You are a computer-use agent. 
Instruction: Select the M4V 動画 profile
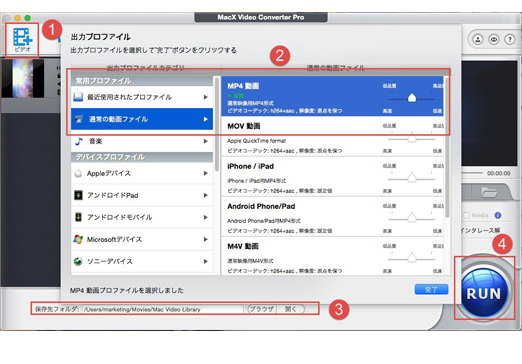coord(332,256)
